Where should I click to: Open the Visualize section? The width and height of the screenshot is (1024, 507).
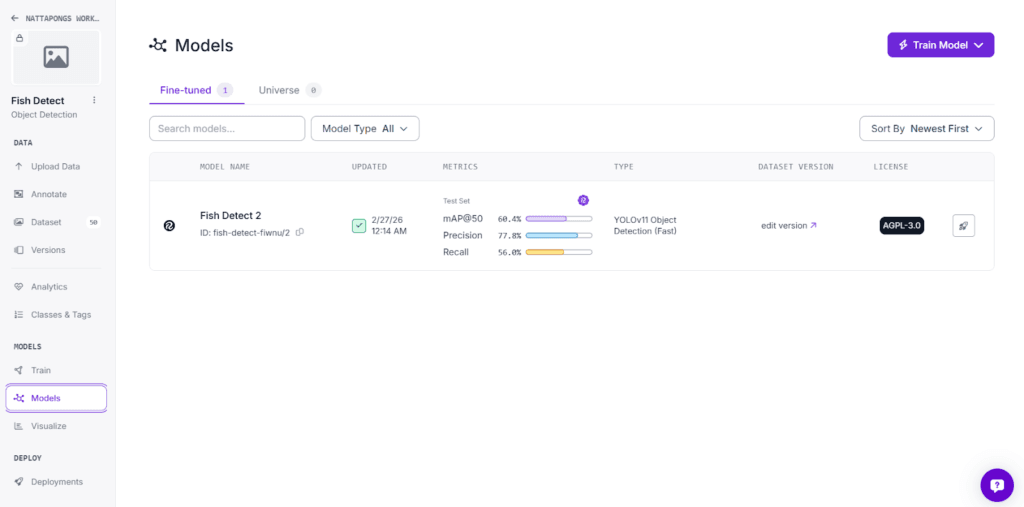[48, 426]
